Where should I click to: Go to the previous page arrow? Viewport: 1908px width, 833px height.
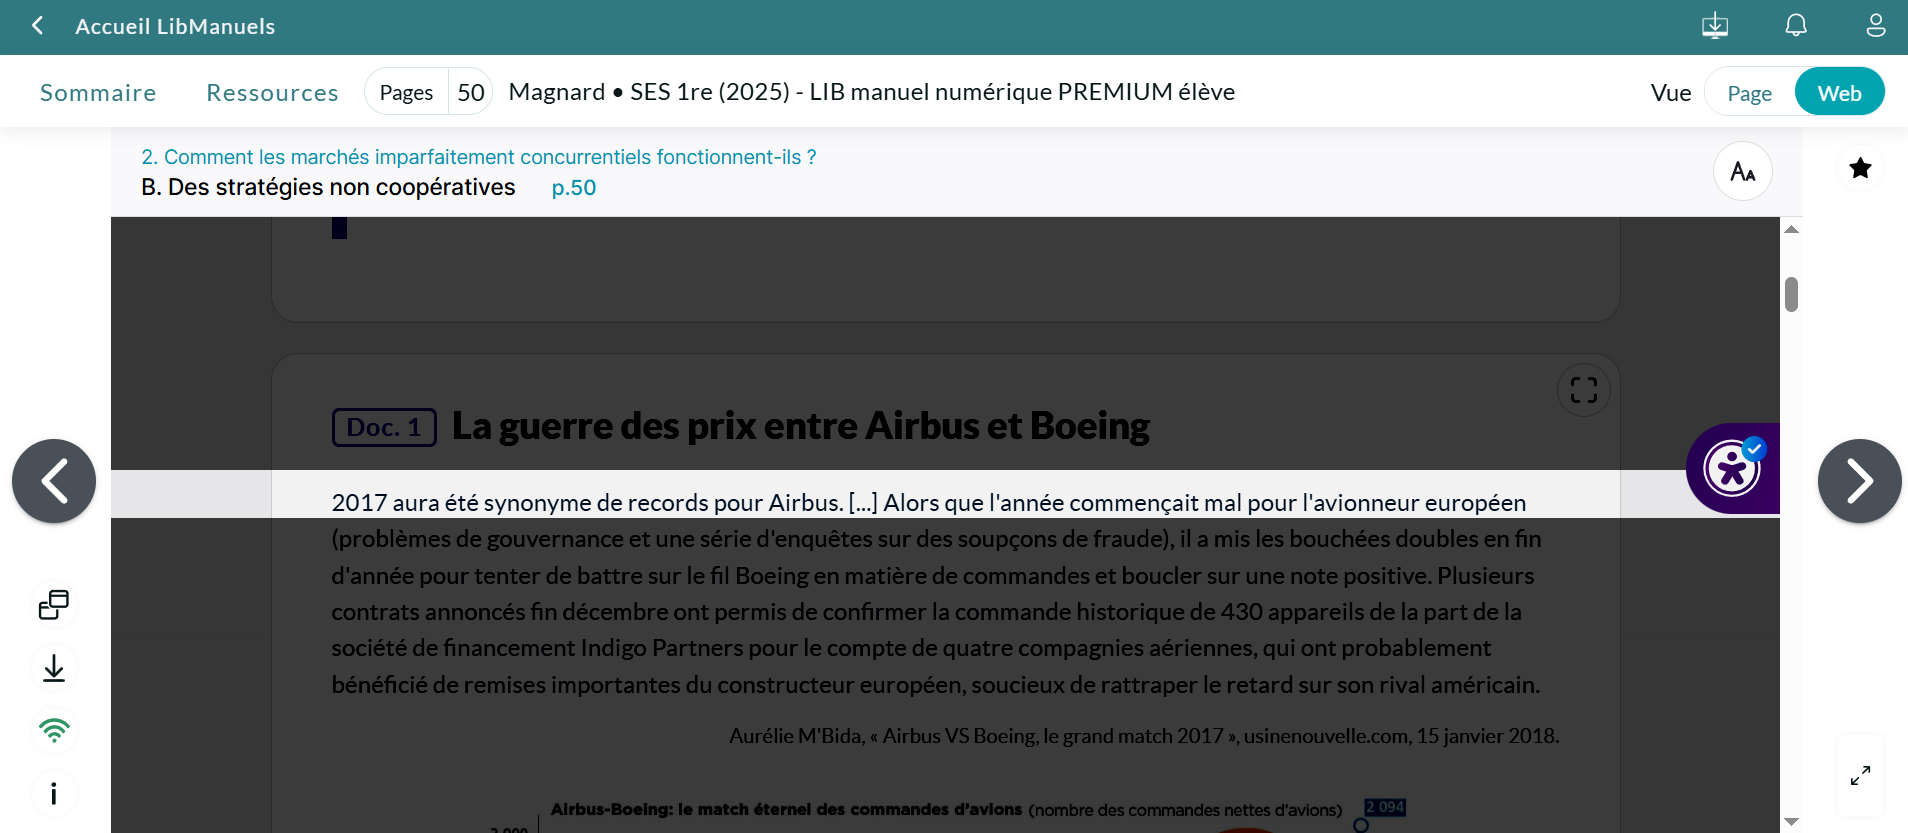54,481
